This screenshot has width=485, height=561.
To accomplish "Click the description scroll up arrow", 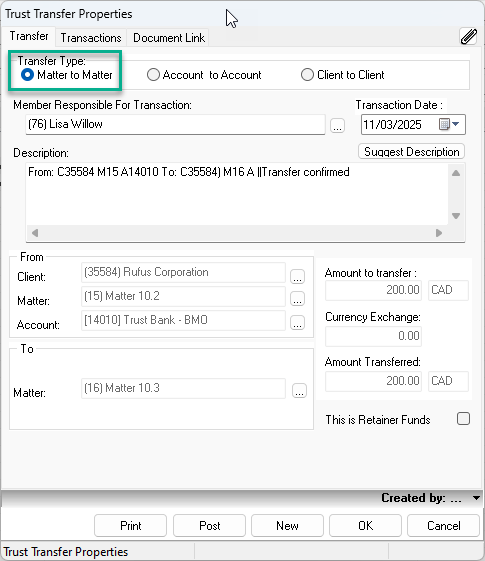I will pyautogui.click(x=456, y=173).
